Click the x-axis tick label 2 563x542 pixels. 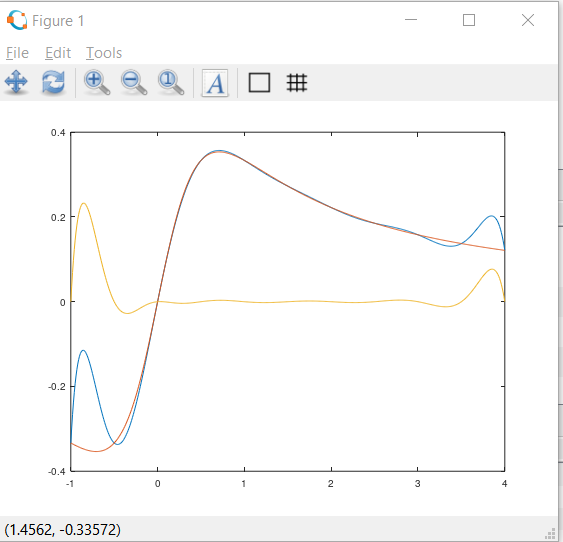tap(331, 484)
